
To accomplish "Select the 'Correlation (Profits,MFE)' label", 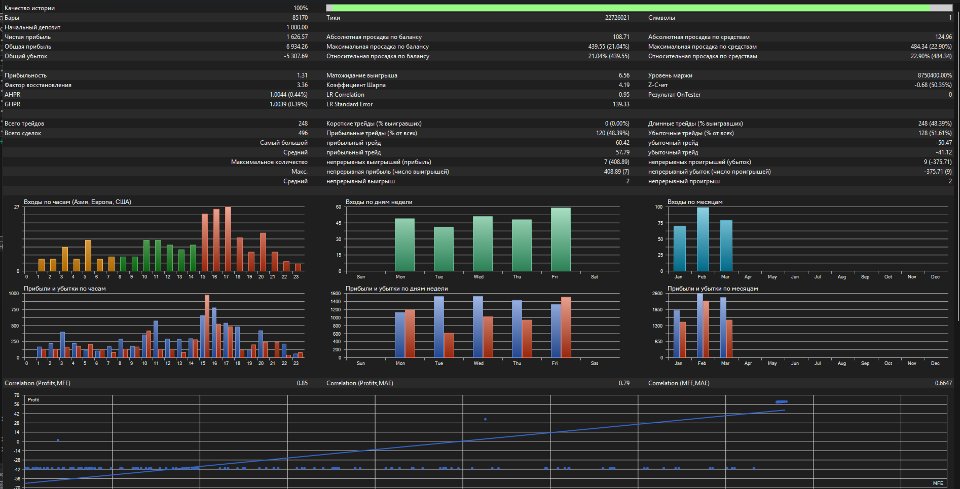I will (36, 384).
